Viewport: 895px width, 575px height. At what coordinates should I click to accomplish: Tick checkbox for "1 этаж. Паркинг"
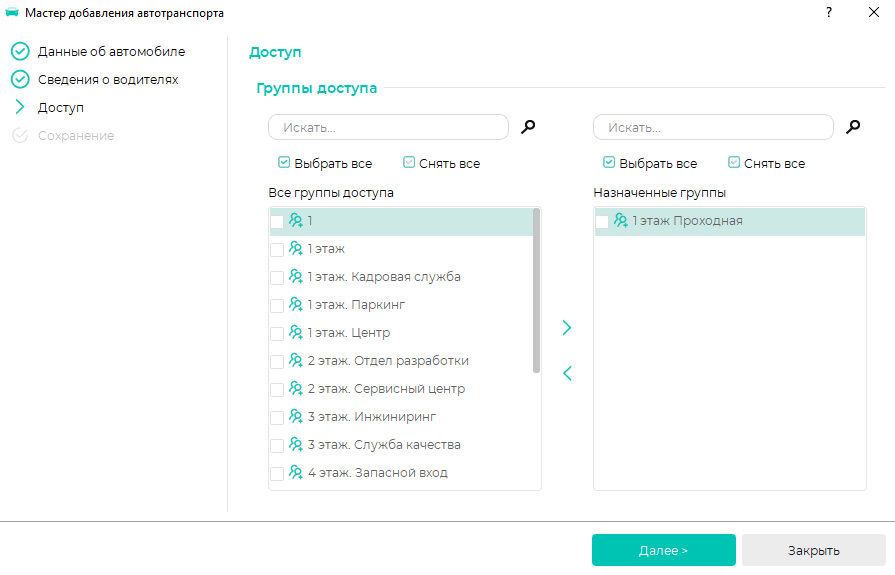[277, 305]
